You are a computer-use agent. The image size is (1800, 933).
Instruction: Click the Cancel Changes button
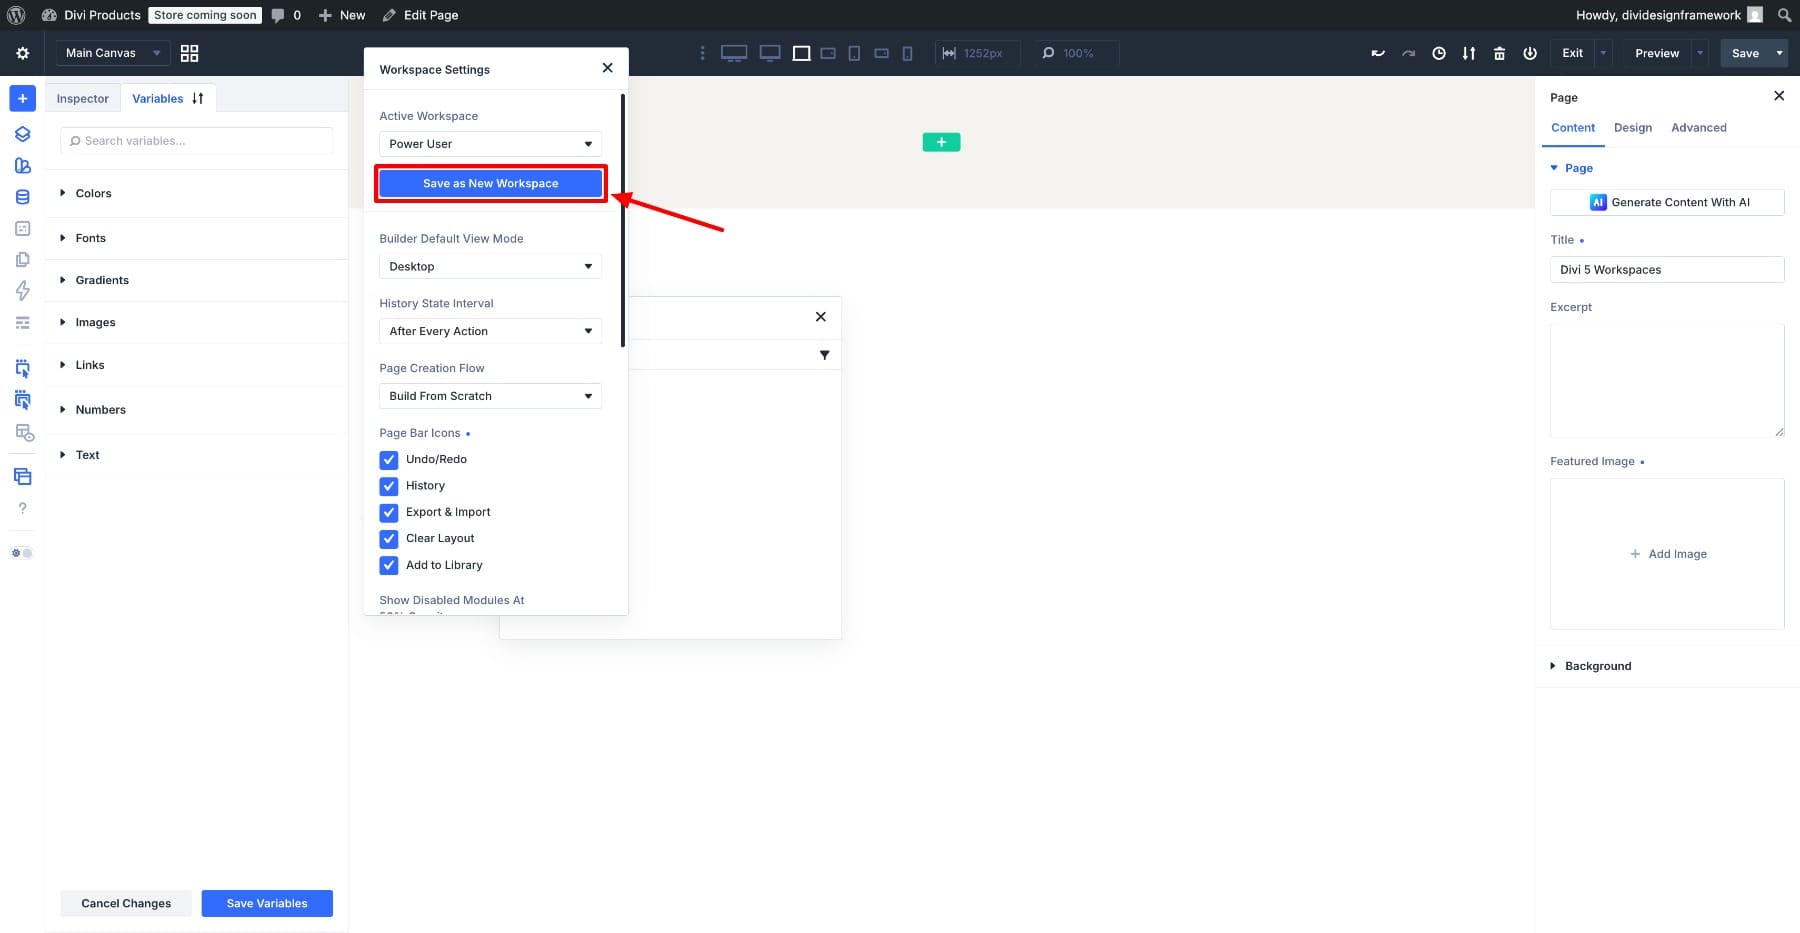126,903
